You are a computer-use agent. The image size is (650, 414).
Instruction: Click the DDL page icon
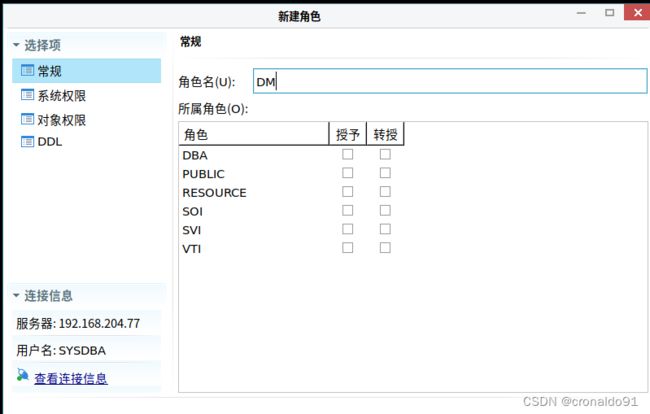tap(27, 142)
